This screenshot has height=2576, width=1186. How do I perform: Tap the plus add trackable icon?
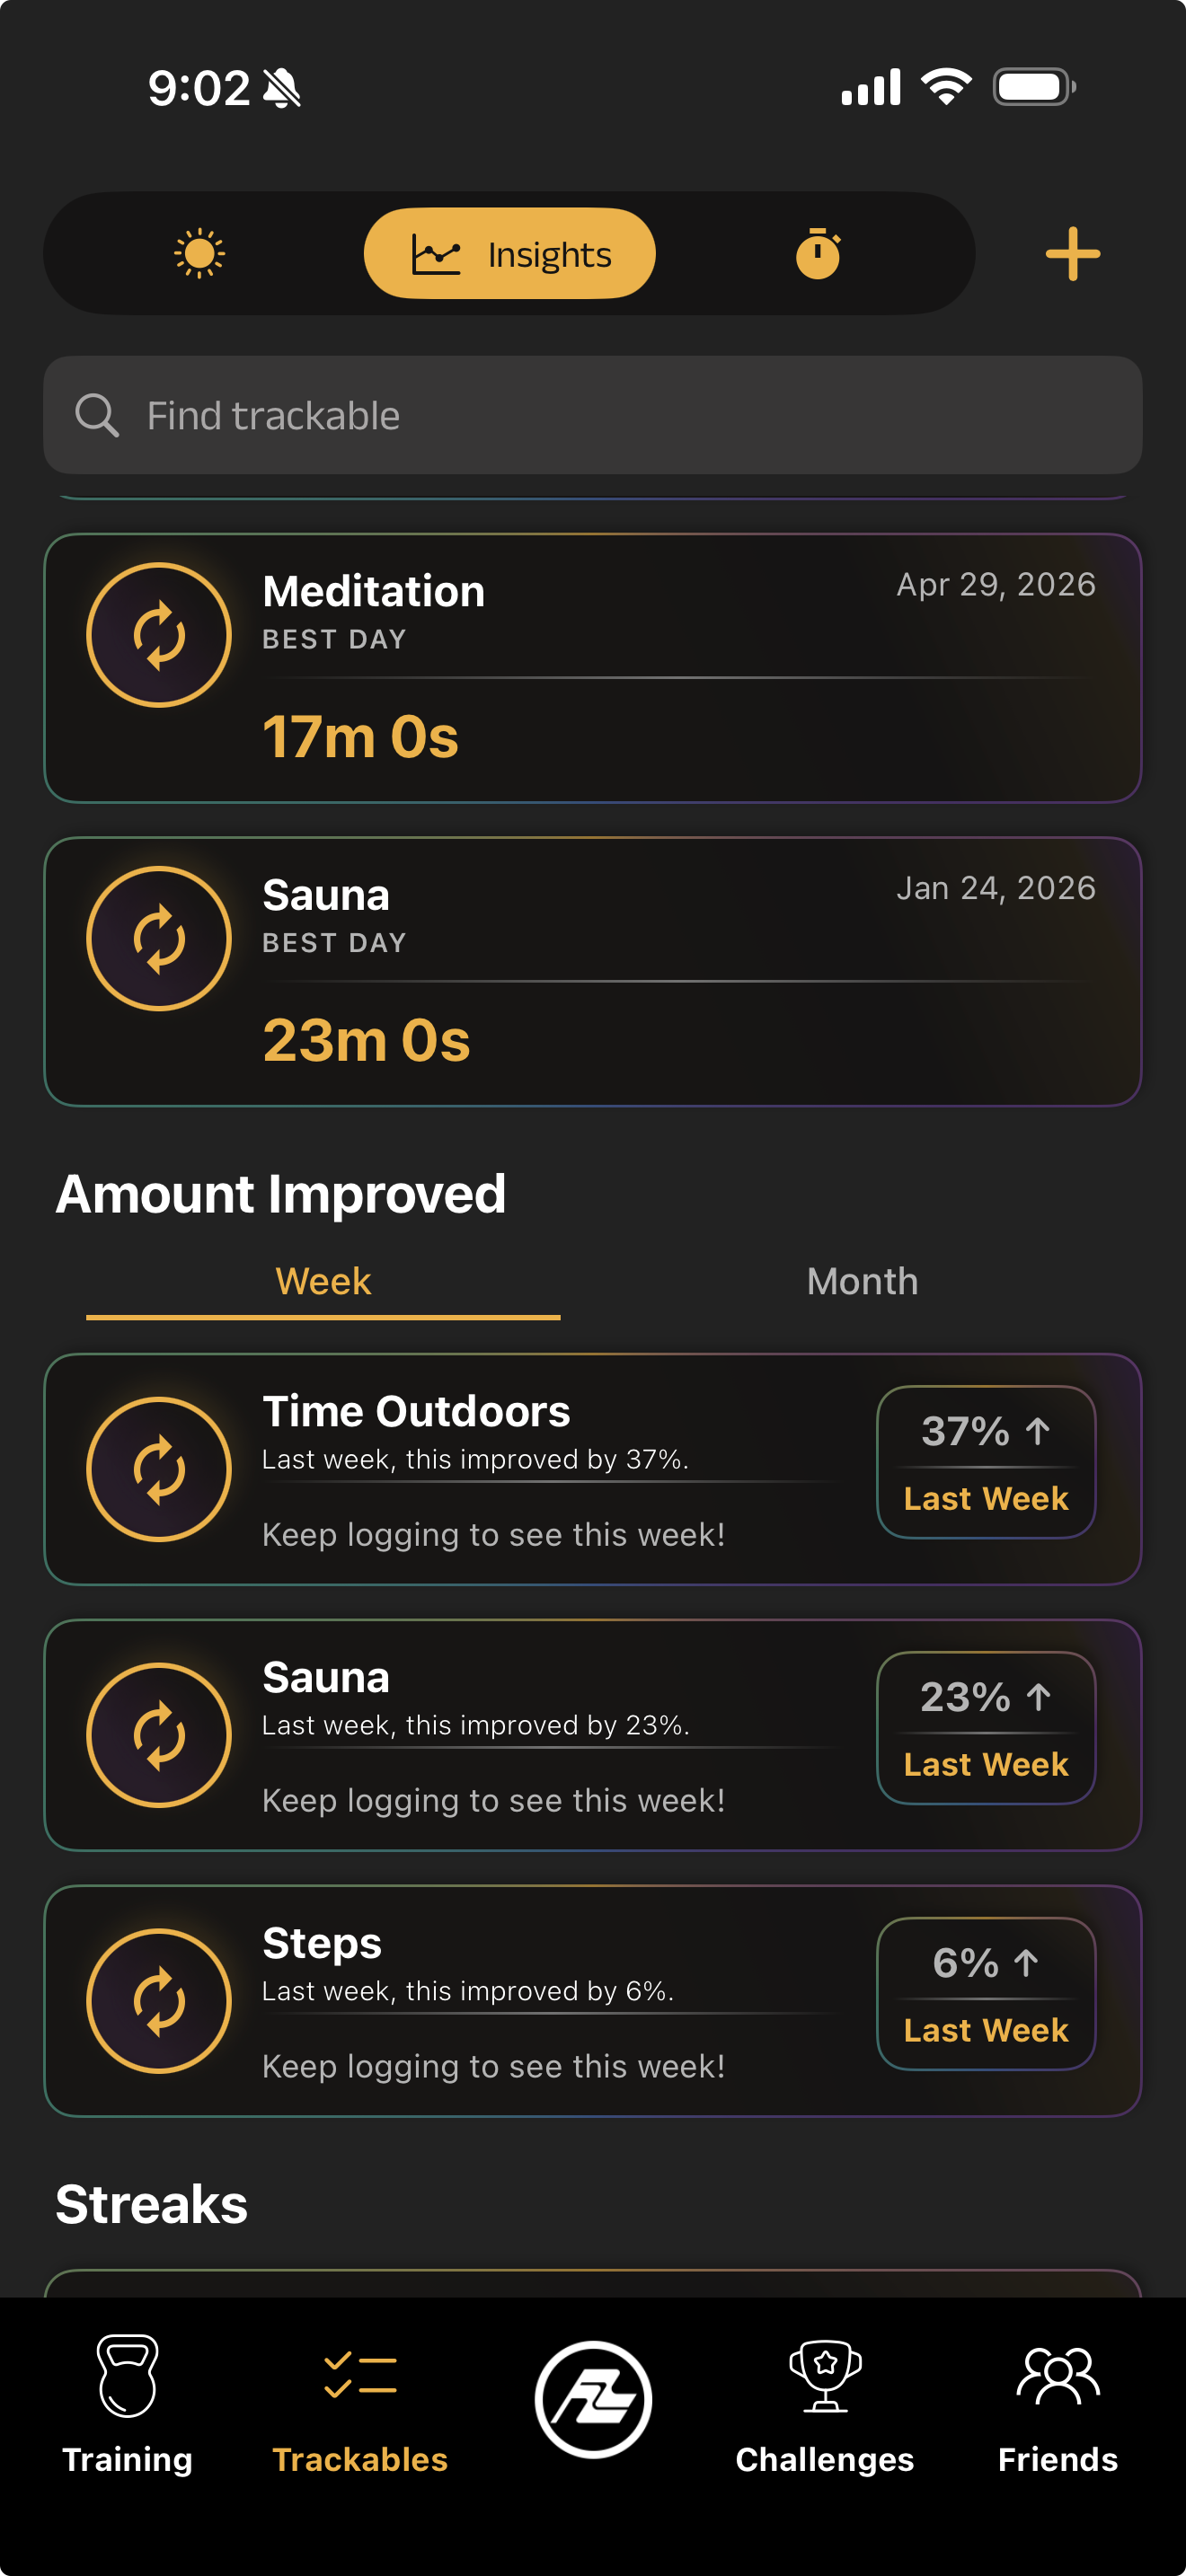(x=1072, y=254)
